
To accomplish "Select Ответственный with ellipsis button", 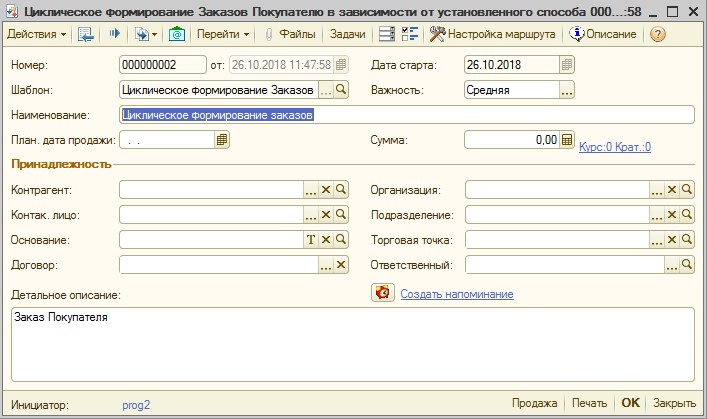I will 672,265.
